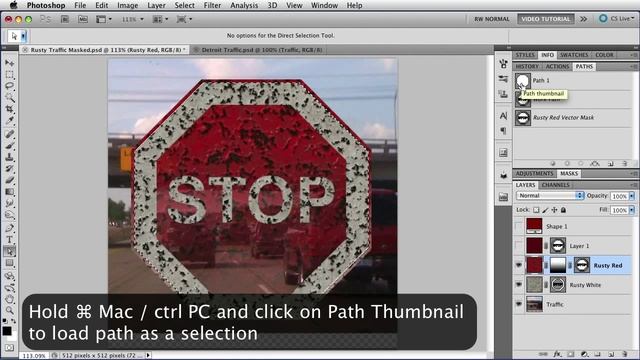Select the Dodge tool

(x=9, y=215)
